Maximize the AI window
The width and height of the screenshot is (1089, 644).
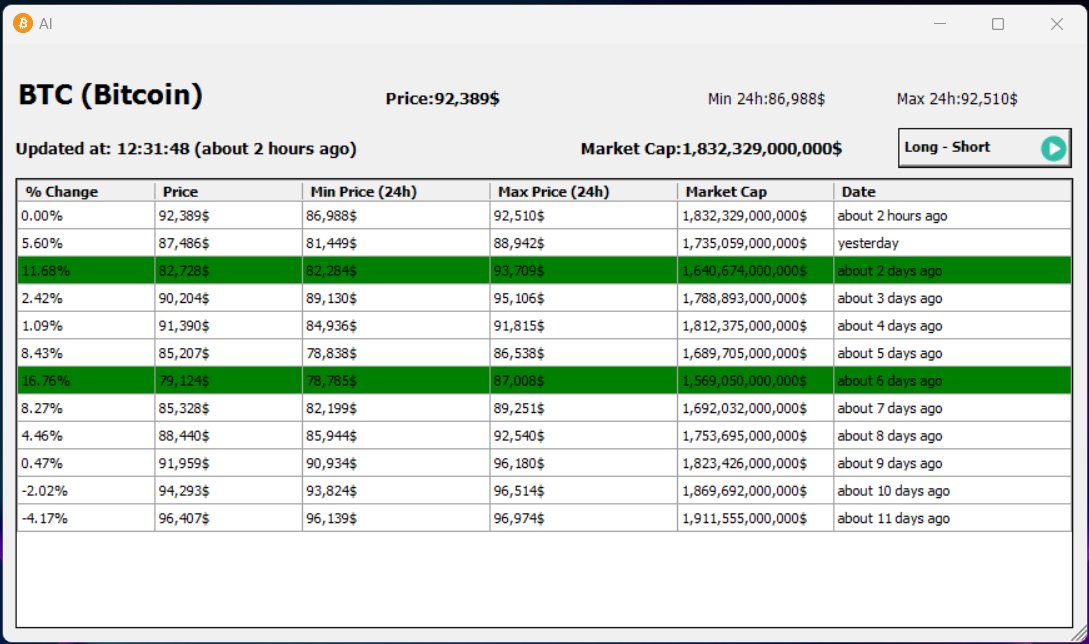[998, 24]
